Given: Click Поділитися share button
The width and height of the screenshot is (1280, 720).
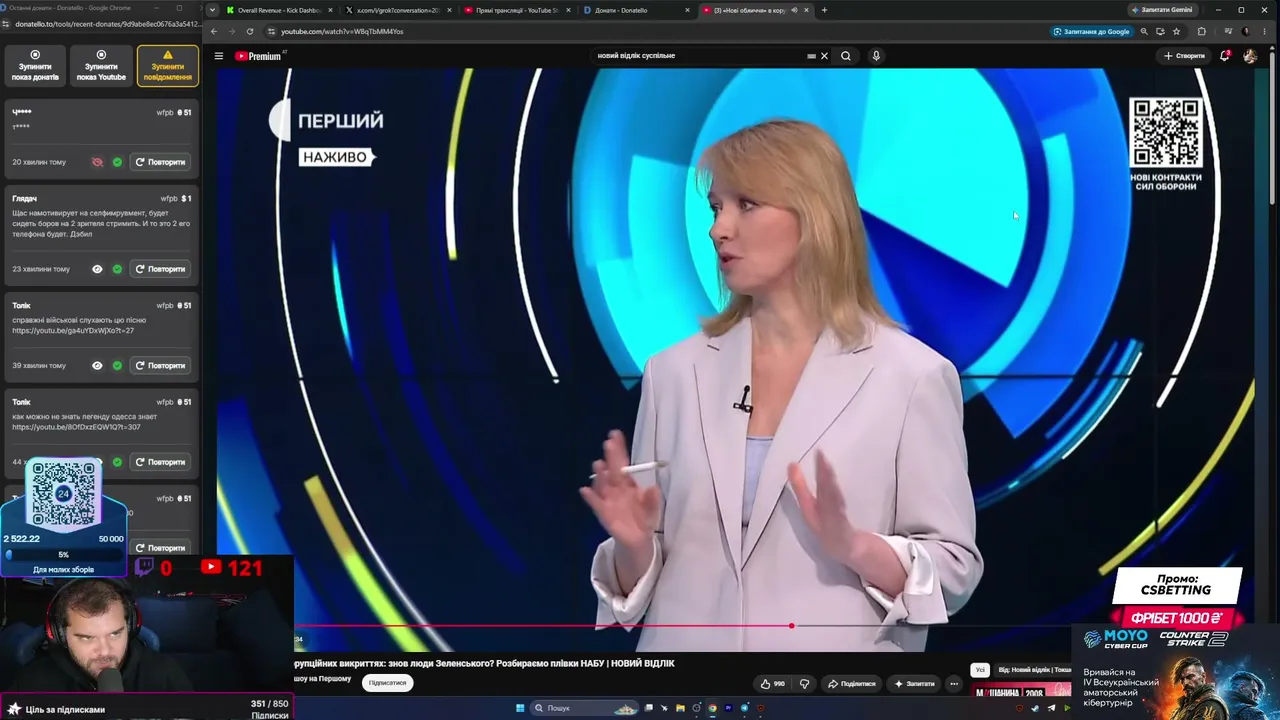Looking at the screenshot, I should click(x=851, y=684).
